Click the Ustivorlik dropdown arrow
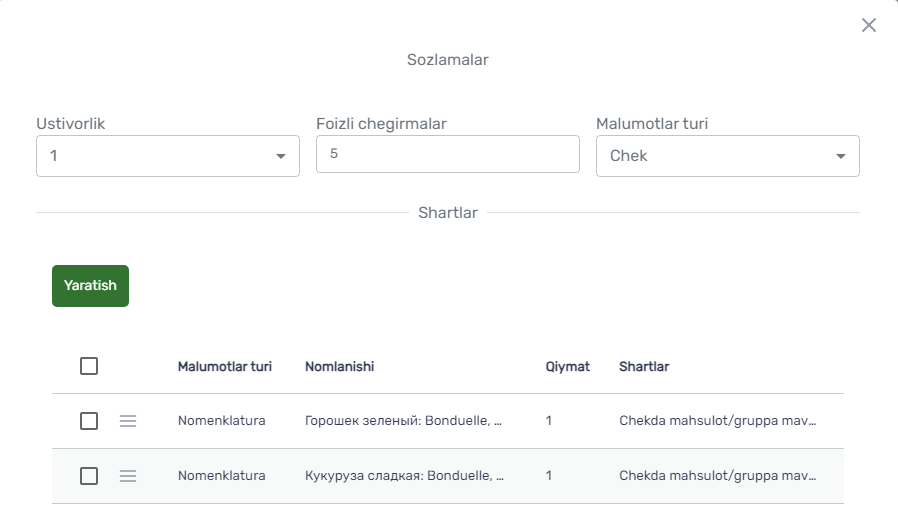This screenshot has width=898, height=520. [281, 156]
